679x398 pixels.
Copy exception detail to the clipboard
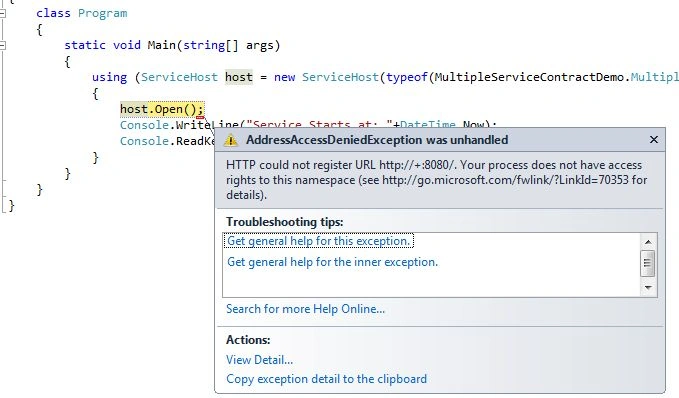pos(327,379)
